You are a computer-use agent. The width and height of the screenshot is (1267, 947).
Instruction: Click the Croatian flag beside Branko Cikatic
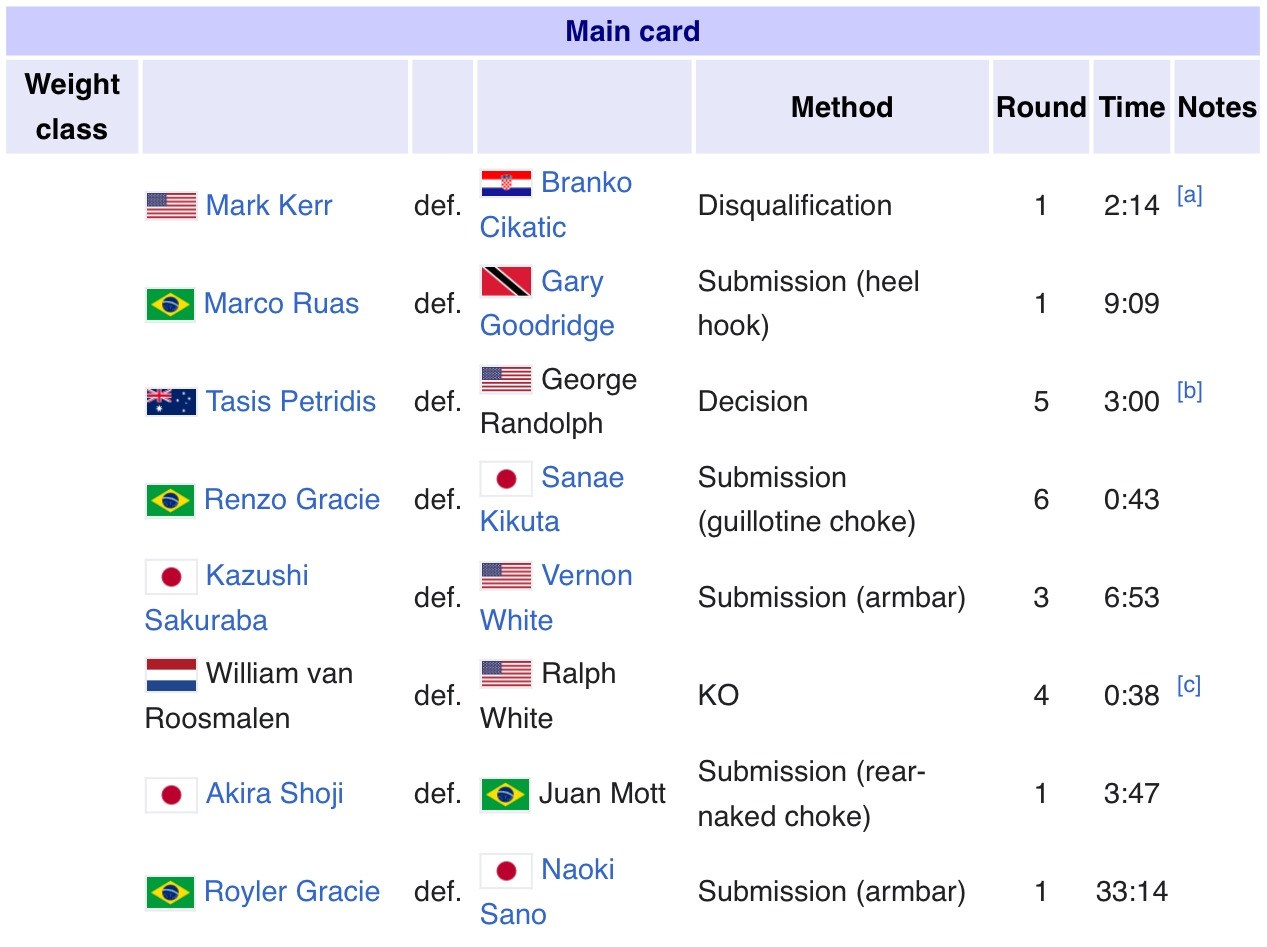pyautogui.click(x=506, y=184)
